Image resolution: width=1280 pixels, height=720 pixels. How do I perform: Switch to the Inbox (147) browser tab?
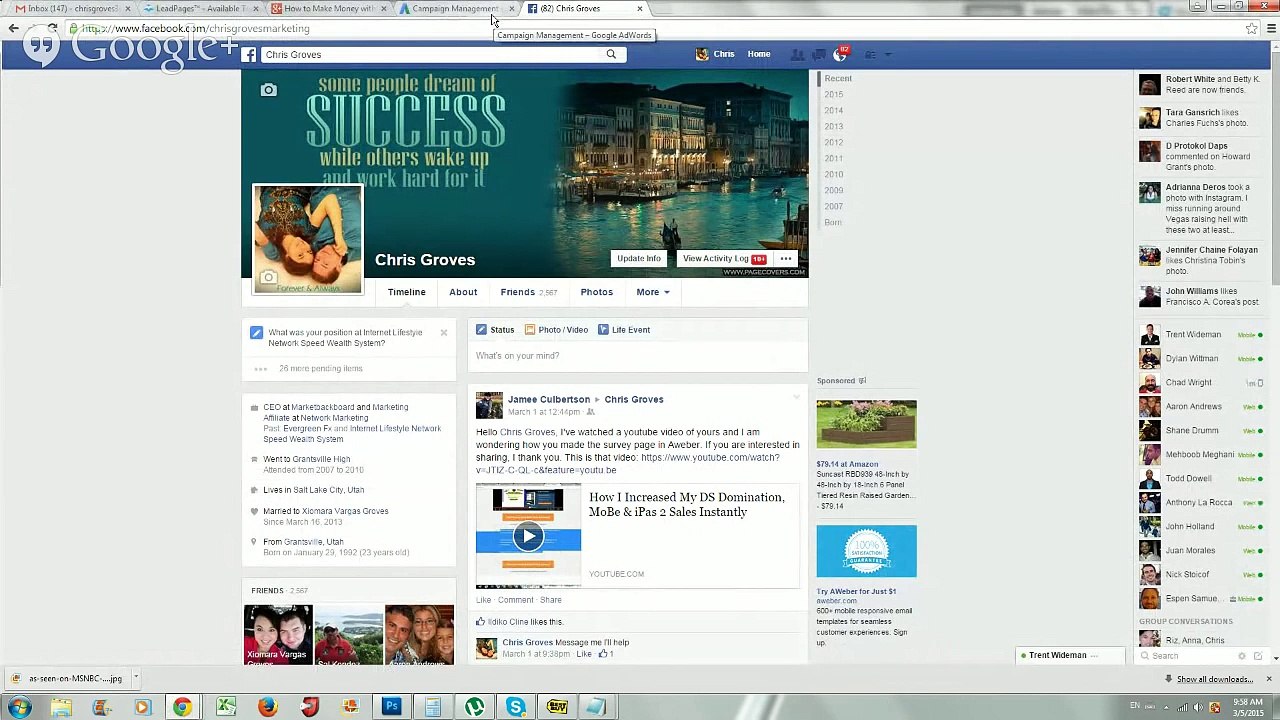(71, 9)
